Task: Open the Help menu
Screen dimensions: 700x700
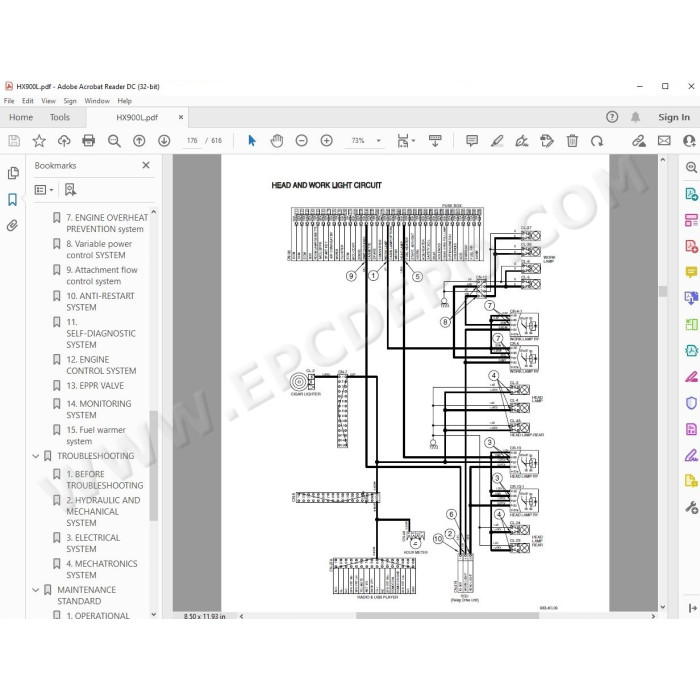Action: tap(125, 101)
